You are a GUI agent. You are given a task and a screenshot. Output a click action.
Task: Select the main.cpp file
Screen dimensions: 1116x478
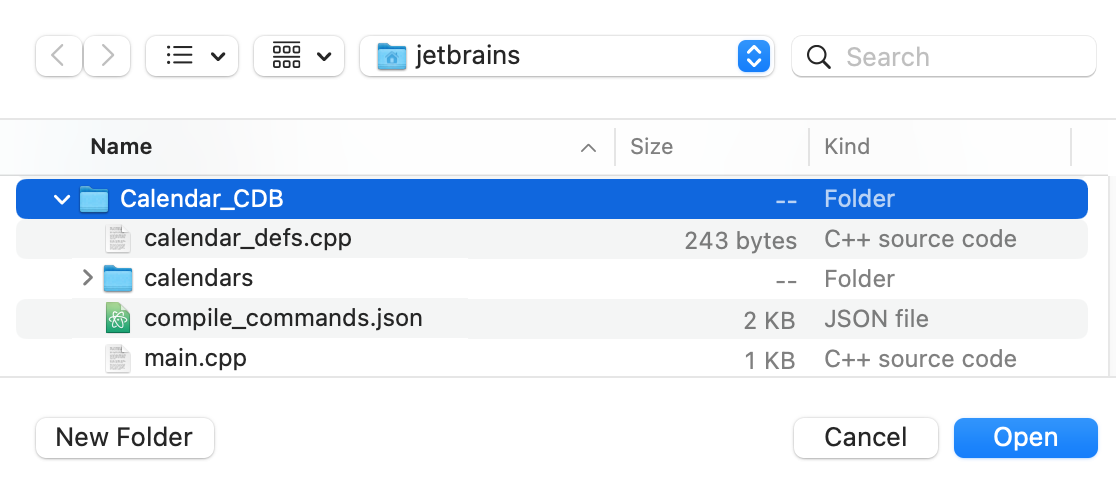click(195, 358)
